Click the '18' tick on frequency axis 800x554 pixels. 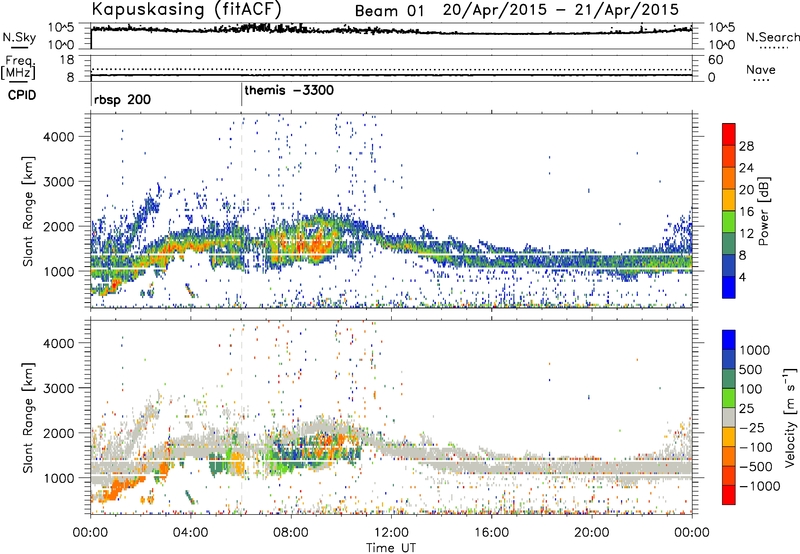click(67, 60)
